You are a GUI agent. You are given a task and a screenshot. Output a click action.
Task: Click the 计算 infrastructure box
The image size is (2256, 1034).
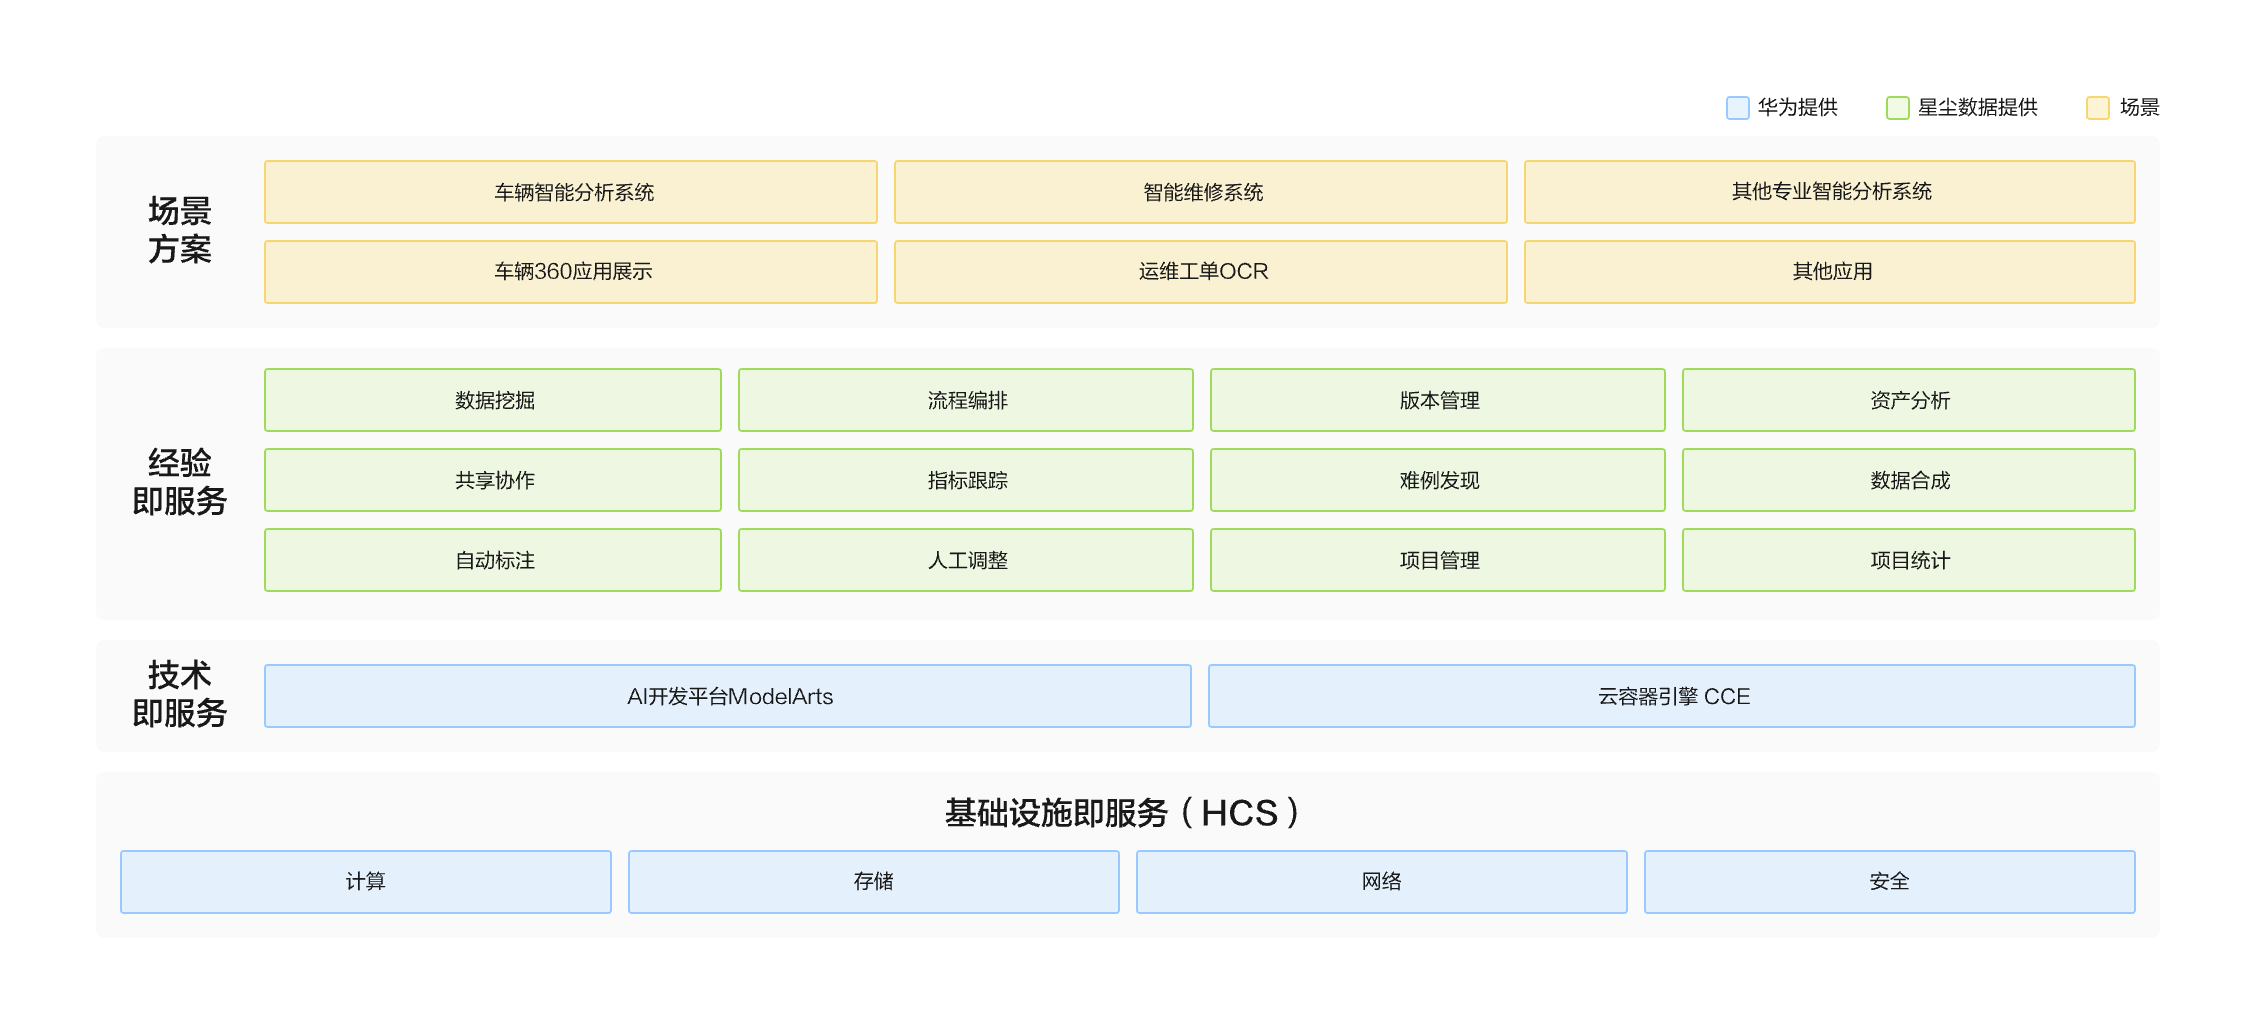[x=366, y=882]
